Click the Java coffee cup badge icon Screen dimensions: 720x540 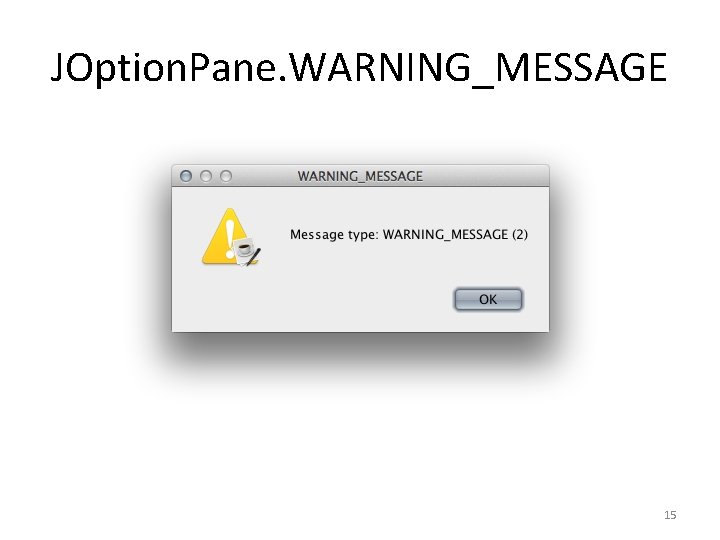(x=244, y=249)
